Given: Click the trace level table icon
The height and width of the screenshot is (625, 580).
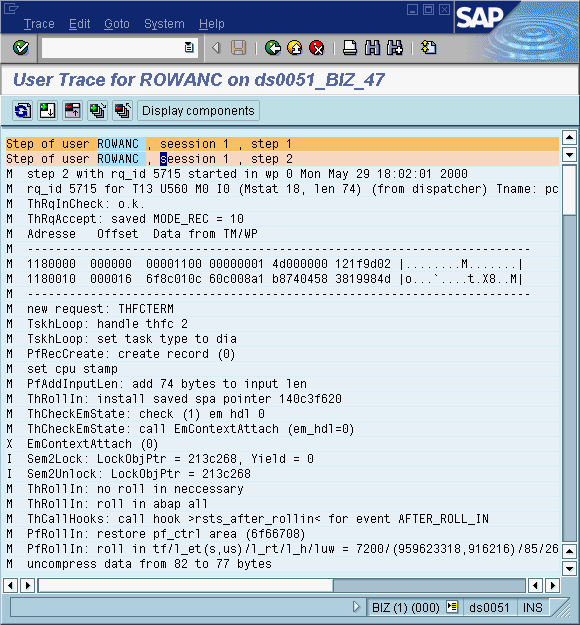Looking at the screenshot, I should pyautogui.click(x=73, y=110).
